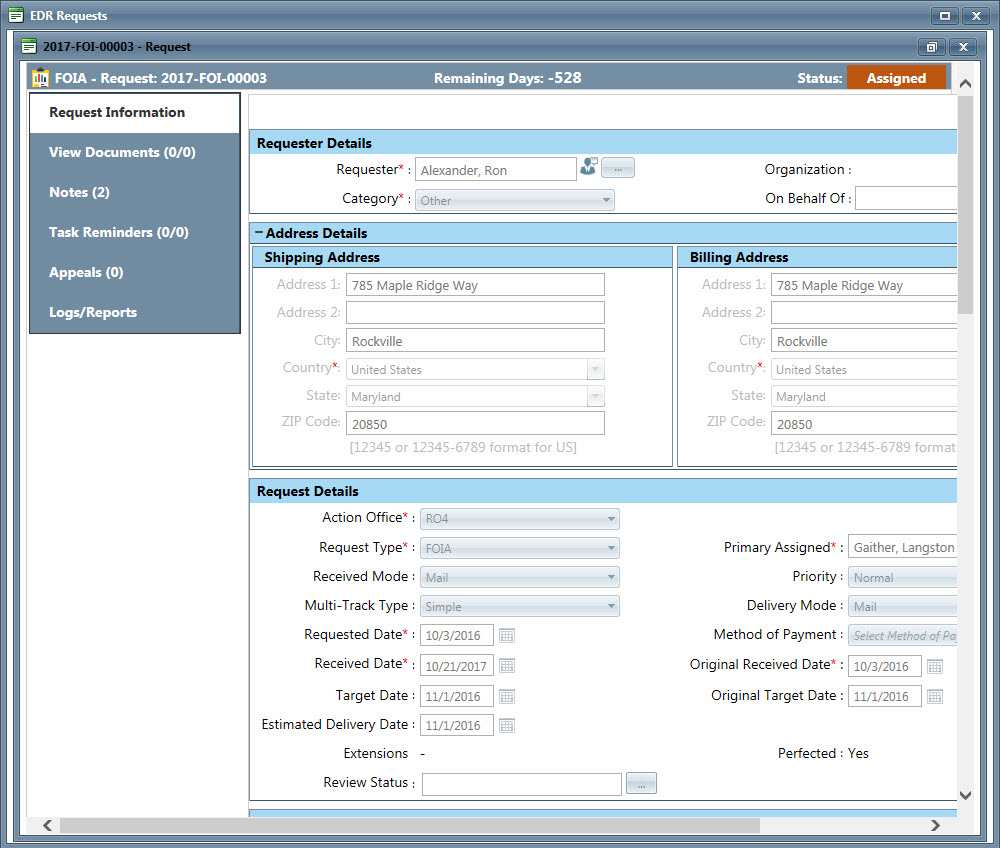Click the FOIA request icon in header
The height and width of the screenshot is (848, 1000).
point(40,78)
